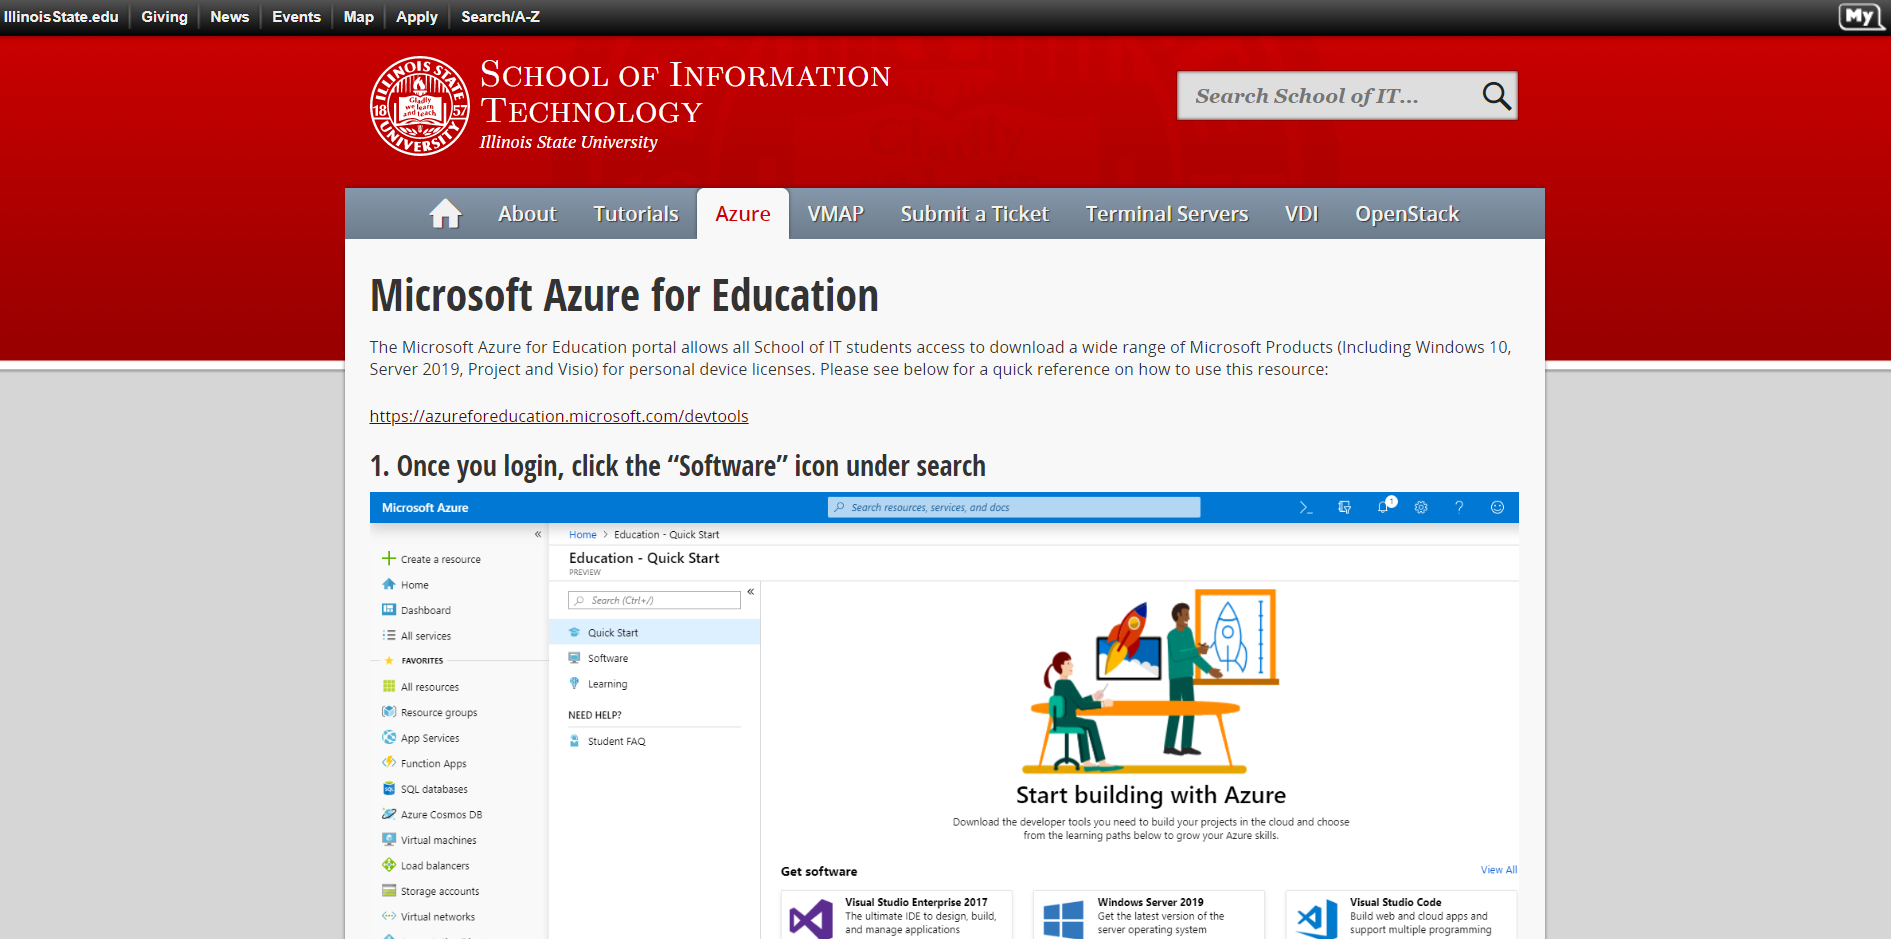Click the search magnifier icon

point(1496,96)
